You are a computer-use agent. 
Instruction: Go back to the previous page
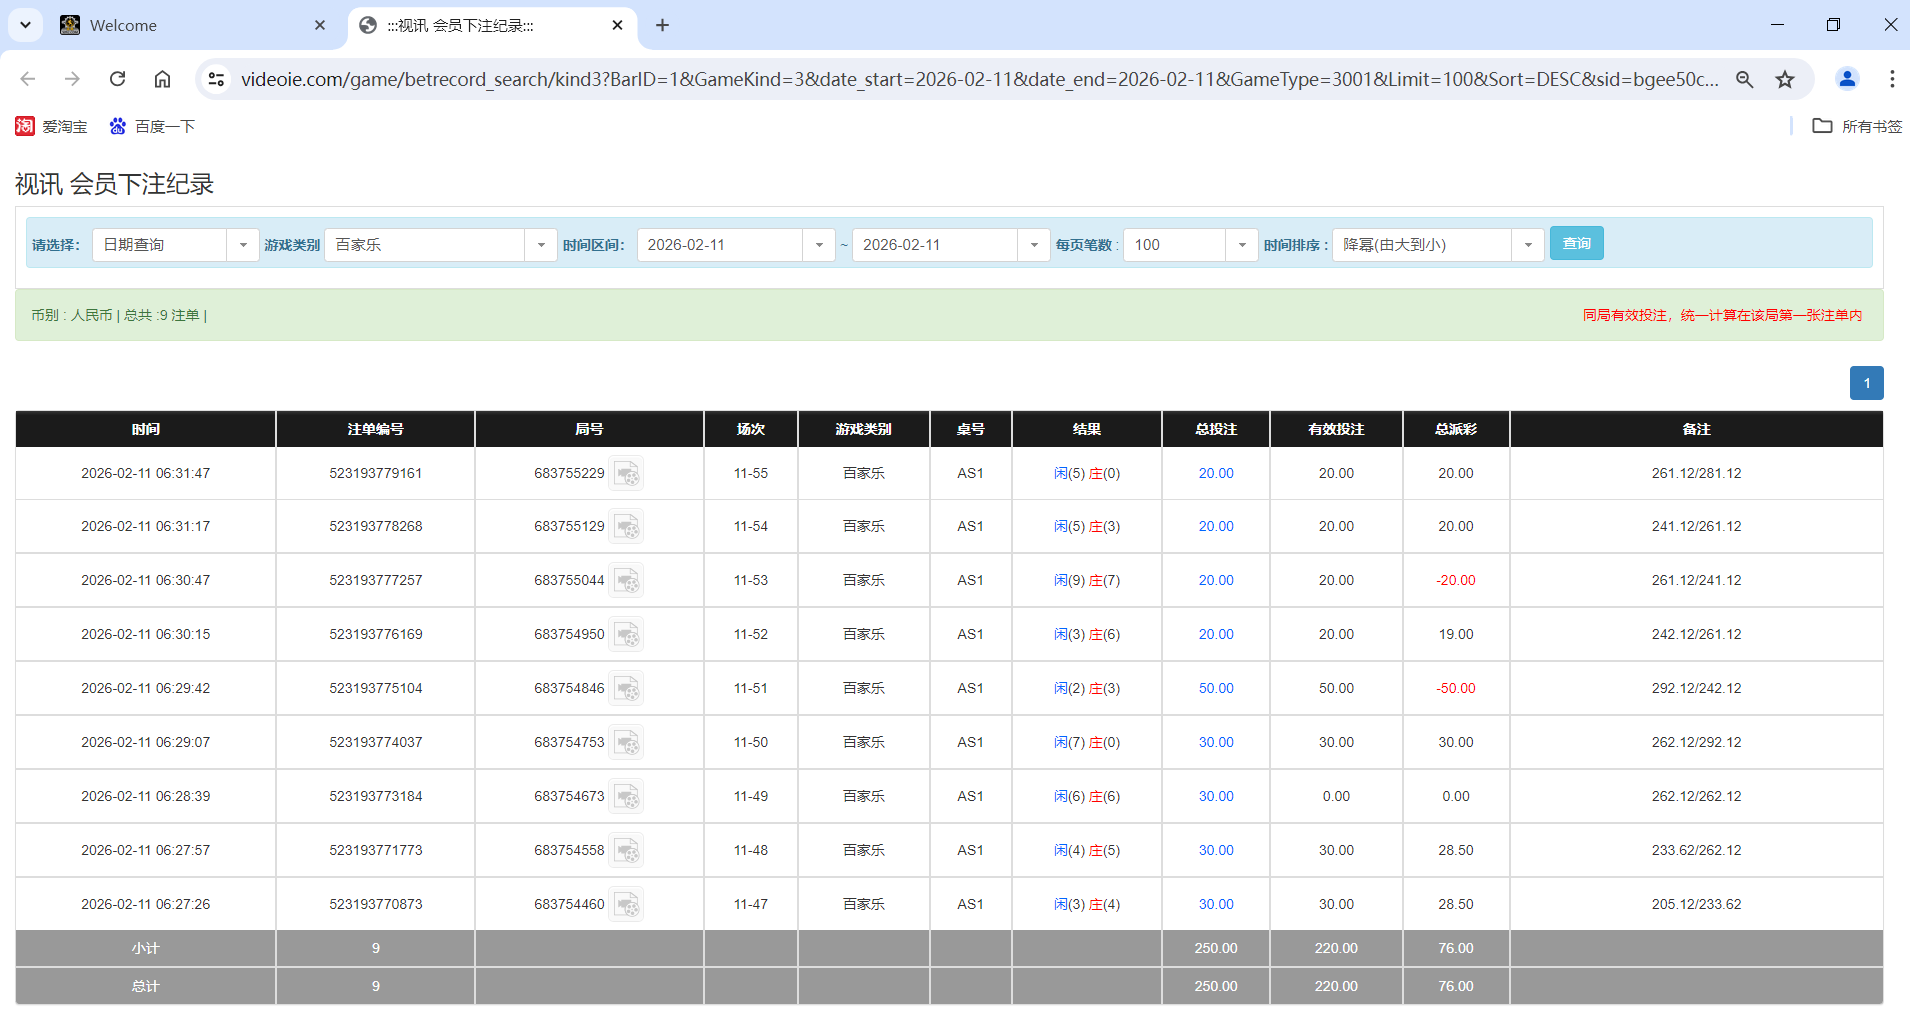point(27,79)
